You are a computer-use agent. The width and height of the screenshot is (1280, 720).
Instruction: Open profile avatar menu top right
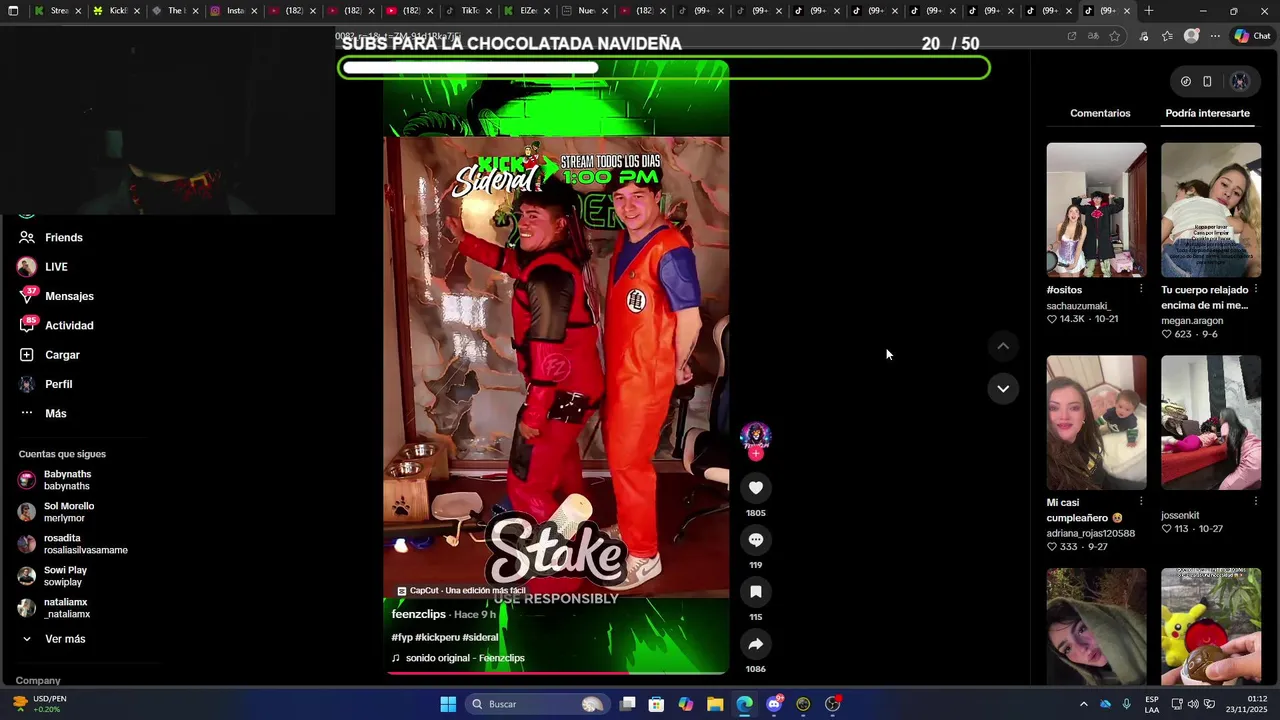[x=1240, y=81]
